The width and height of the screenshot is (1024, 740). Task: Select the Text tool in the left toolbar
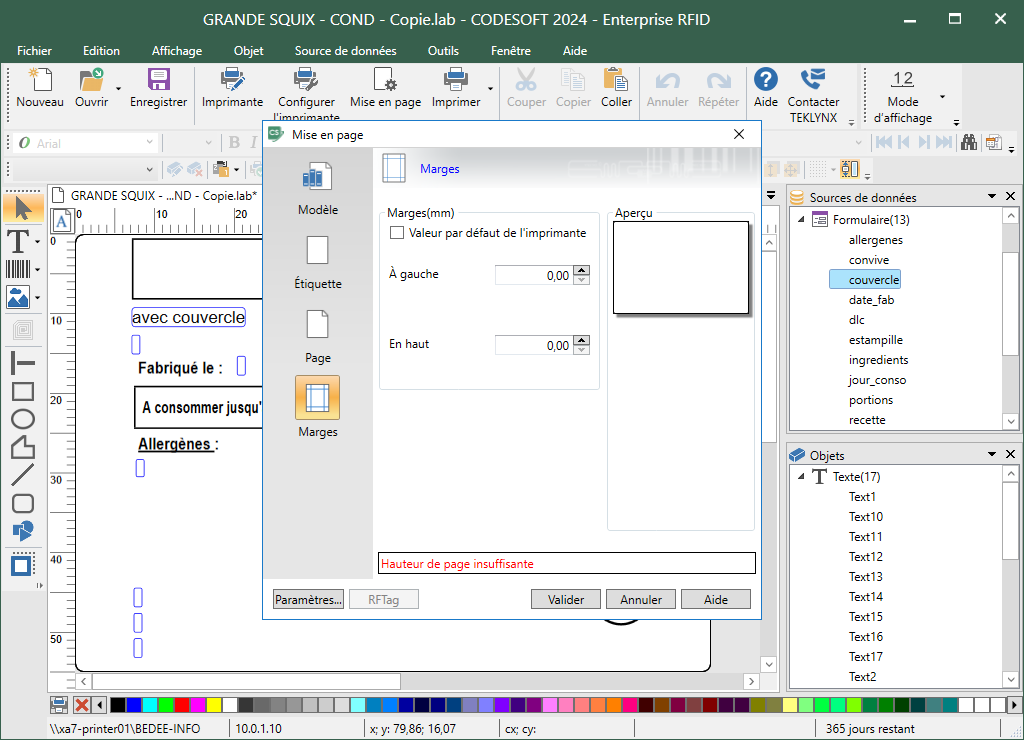tap(18, 240)
